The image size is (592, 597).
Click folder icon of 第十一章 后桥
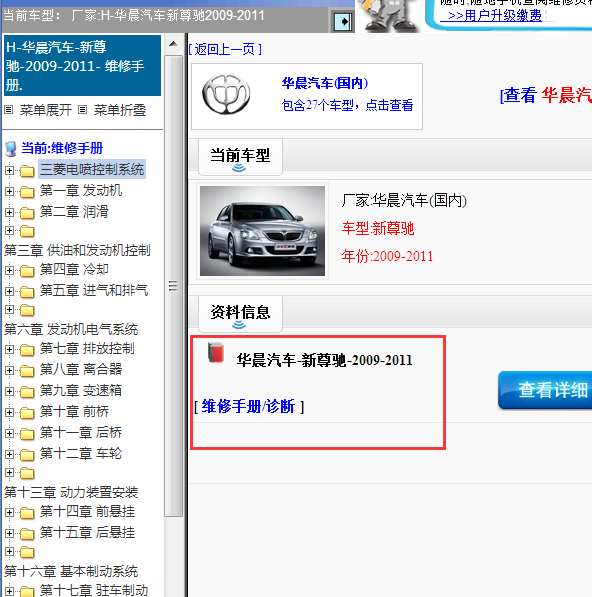coord(27,433)
